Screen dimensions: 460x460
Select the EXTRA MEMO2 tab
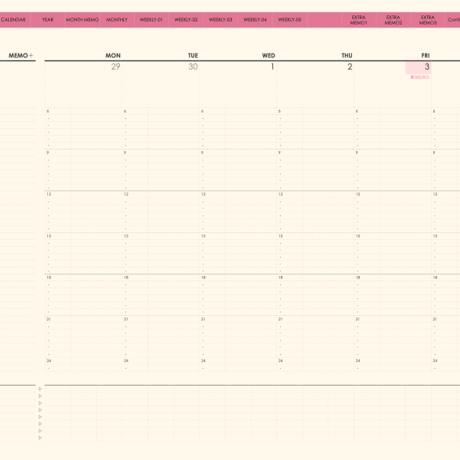[x=393, y=20]
